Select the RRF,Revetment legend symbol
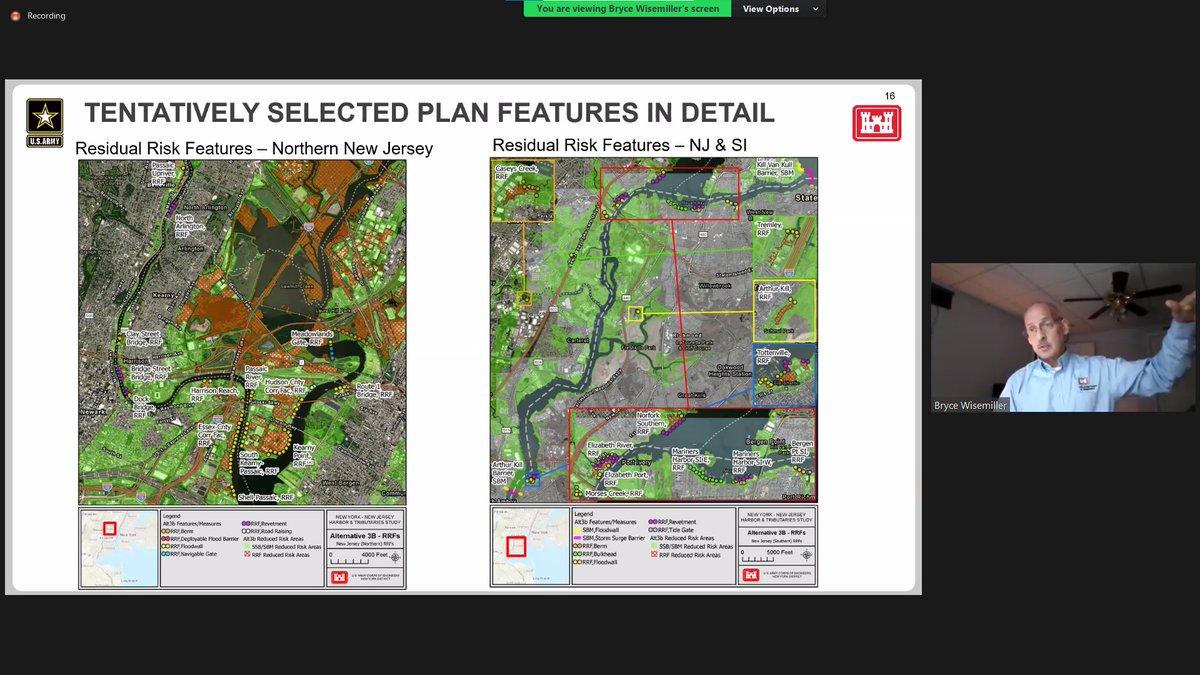 246,522
